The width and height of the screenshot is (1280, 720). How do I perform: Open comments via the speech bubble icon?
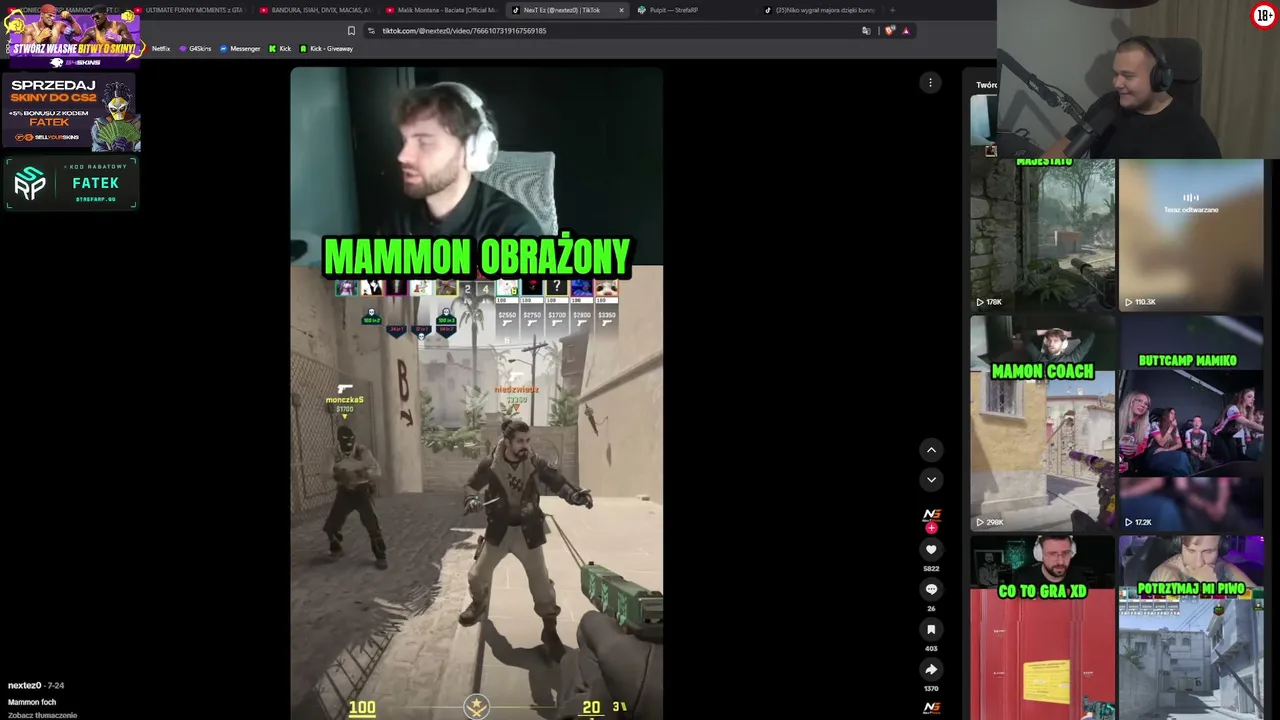coord(931,589)
